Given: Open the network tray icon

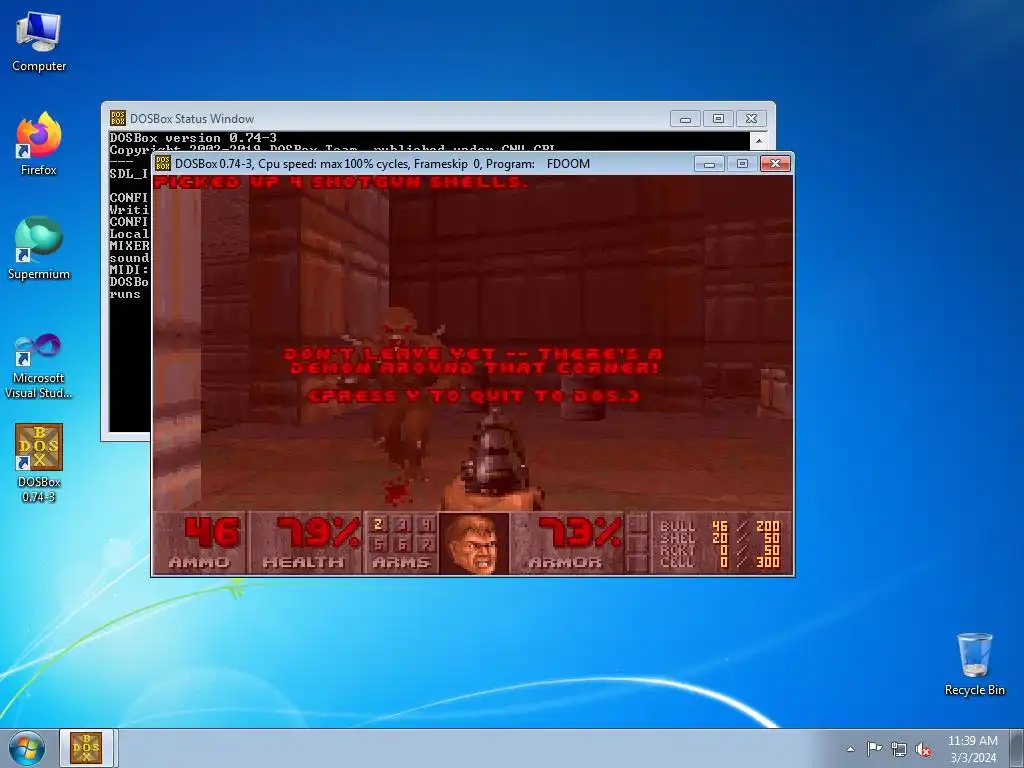Looking at the screenshot, I should 899,749.
